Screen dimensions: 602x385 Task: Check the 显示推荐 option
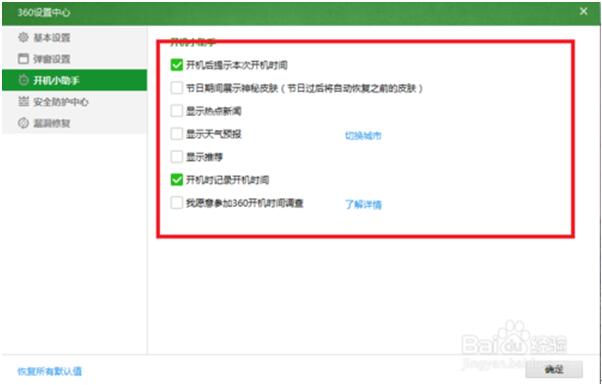coord(177,157)
